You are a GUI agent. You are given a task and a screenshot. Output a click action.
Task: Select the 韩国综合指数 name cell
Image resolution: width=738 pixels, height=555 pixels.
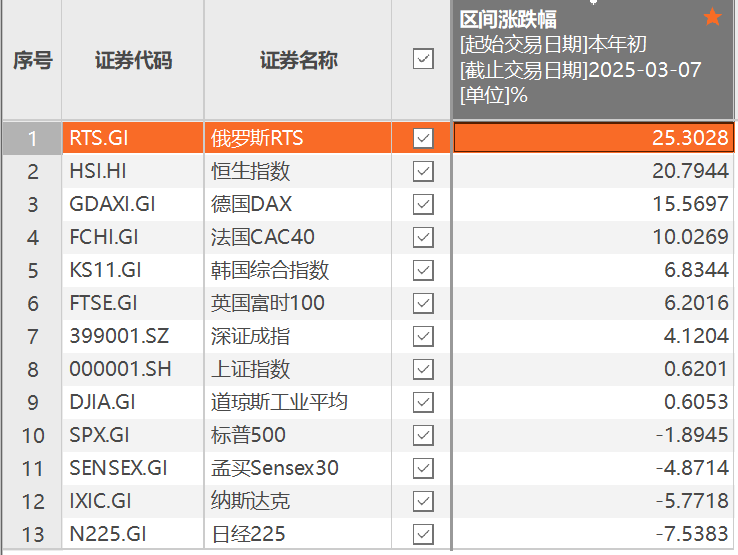(x=270, y=270)
